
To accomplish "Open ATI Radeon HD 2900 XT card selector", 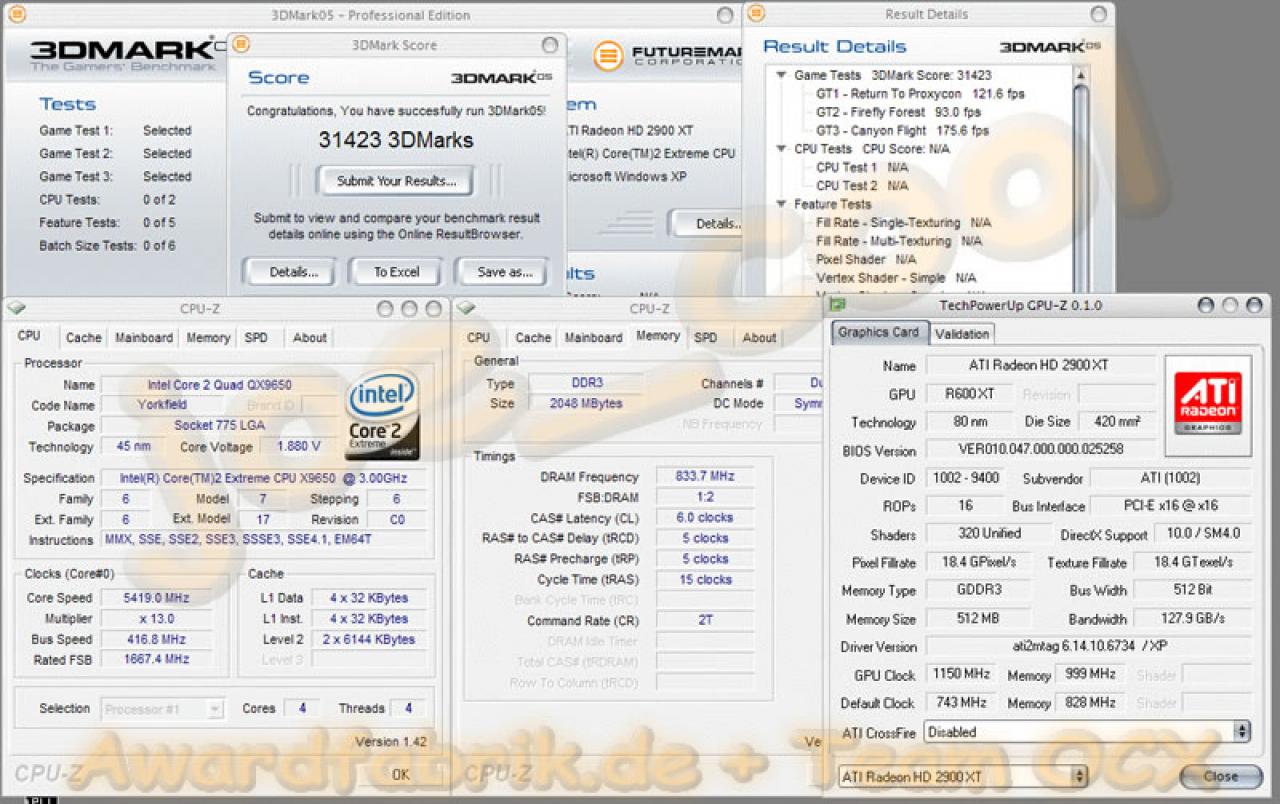I will (961, 776).
